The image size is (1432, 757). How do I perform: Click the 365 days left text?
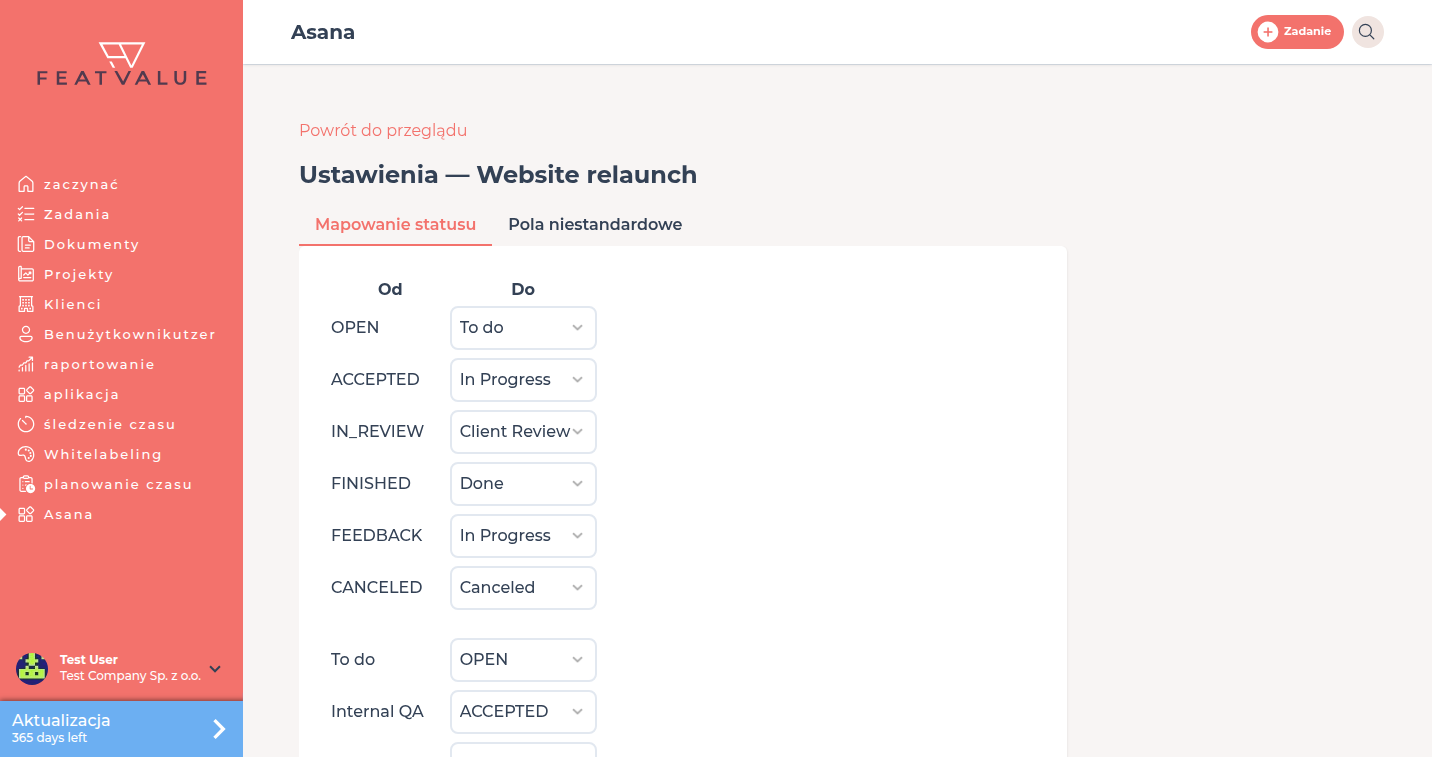pos(49,739)
